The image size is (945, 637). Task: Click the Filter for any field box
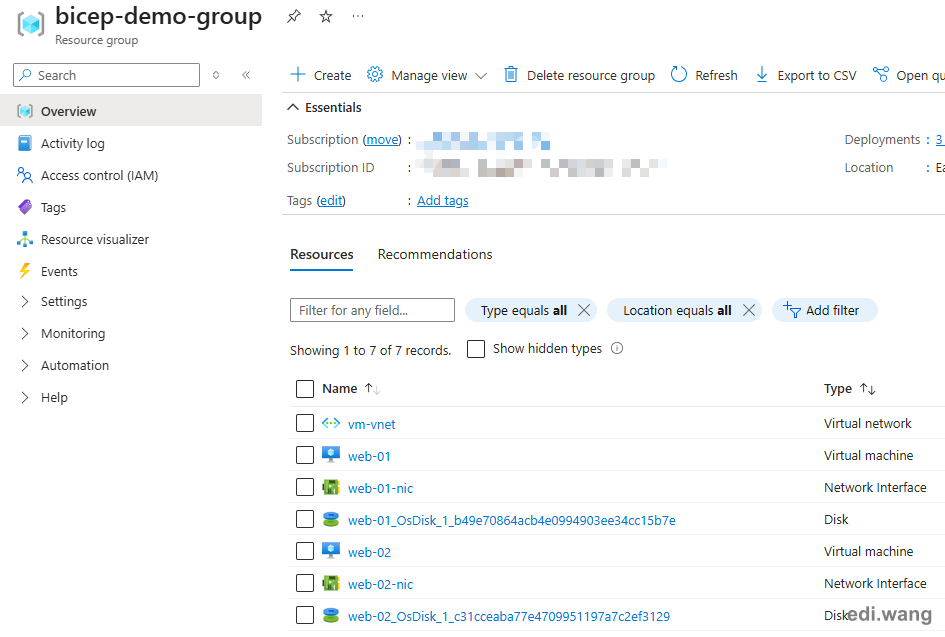pos(372,310)
